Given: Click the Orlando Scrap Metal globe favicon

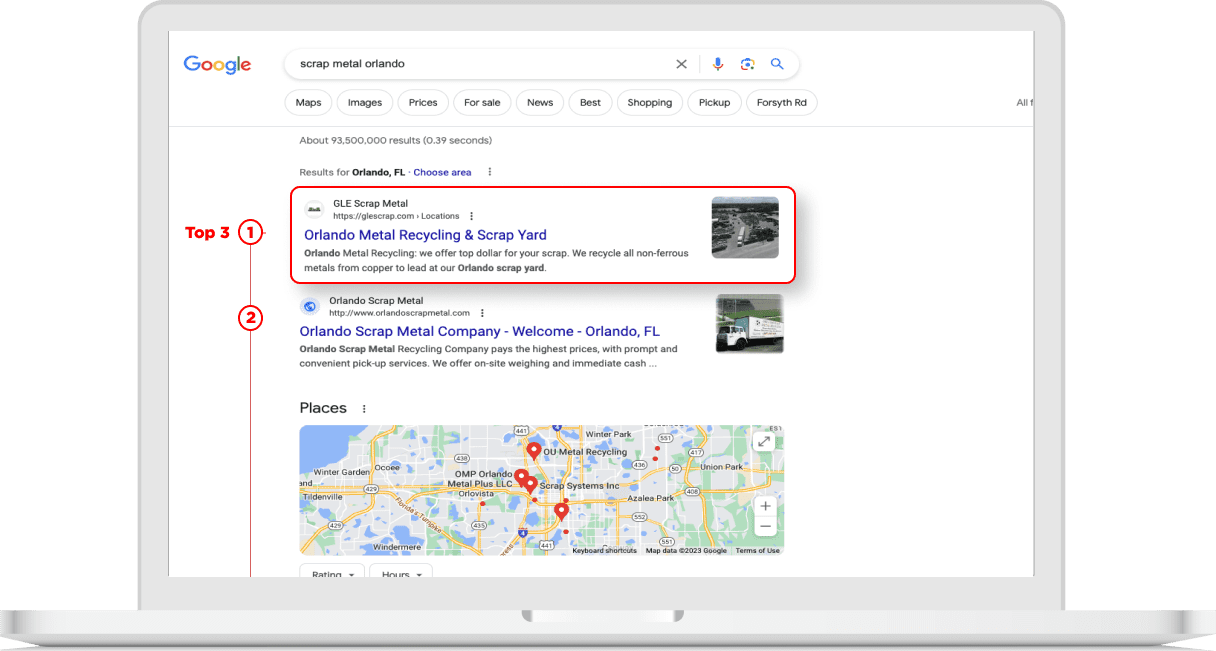Looking at the screenshot, I should (x=310, y=306).
